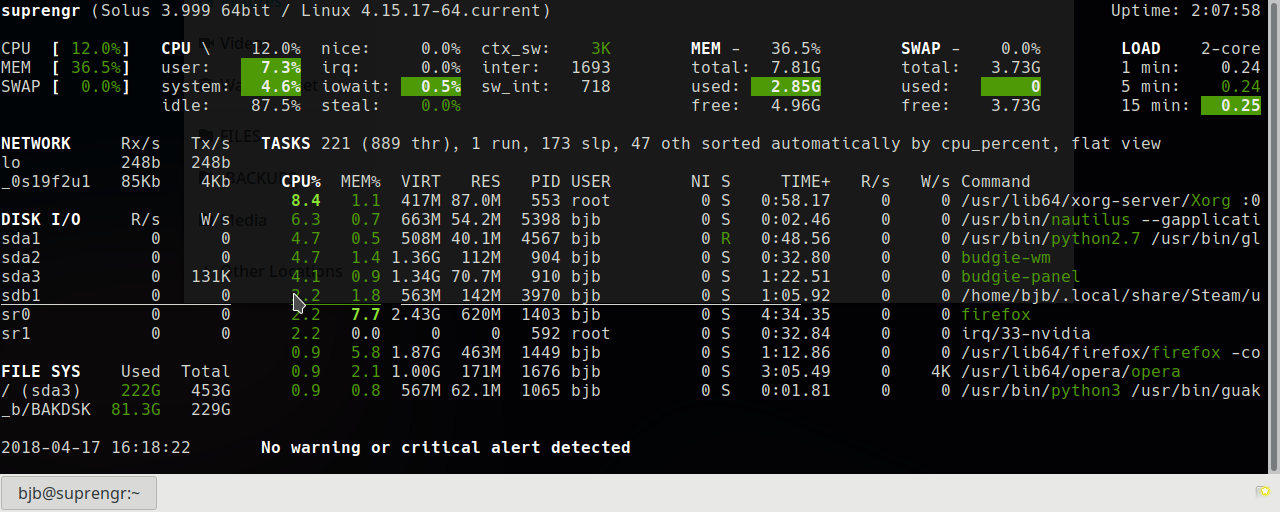1280x512 pixels.
Task: Click the ctx_sw value 3K
Action: point(601,48)
